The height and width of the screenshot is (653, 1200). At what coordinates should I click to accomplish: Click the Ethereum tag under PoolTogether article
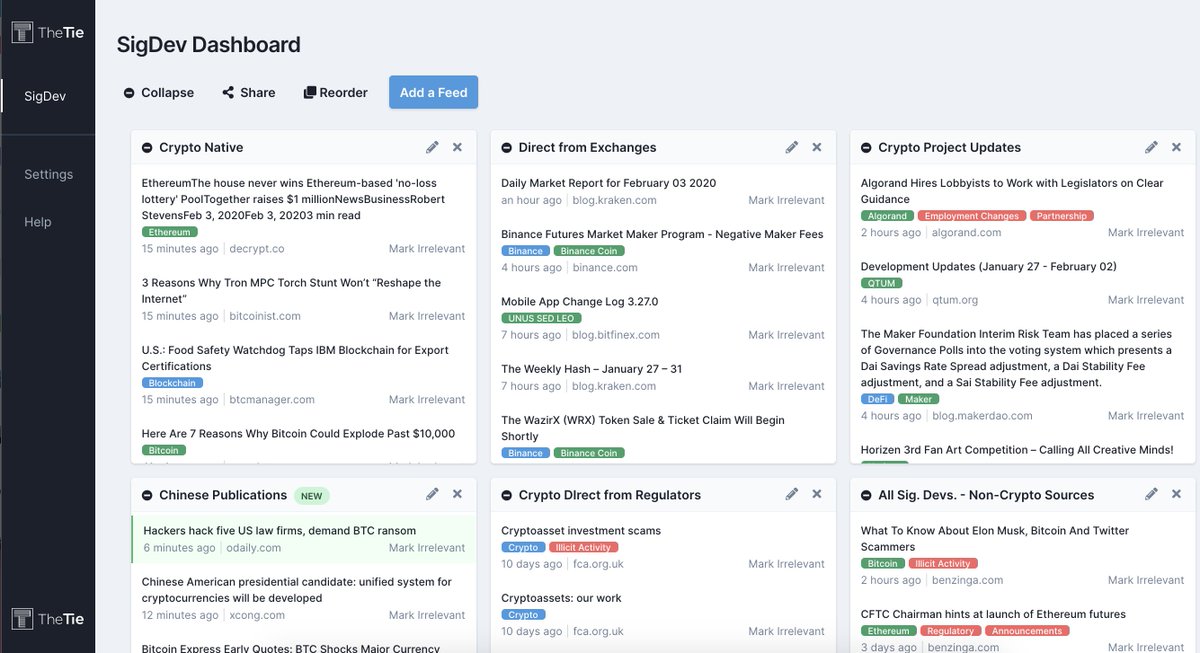[169, 232]
